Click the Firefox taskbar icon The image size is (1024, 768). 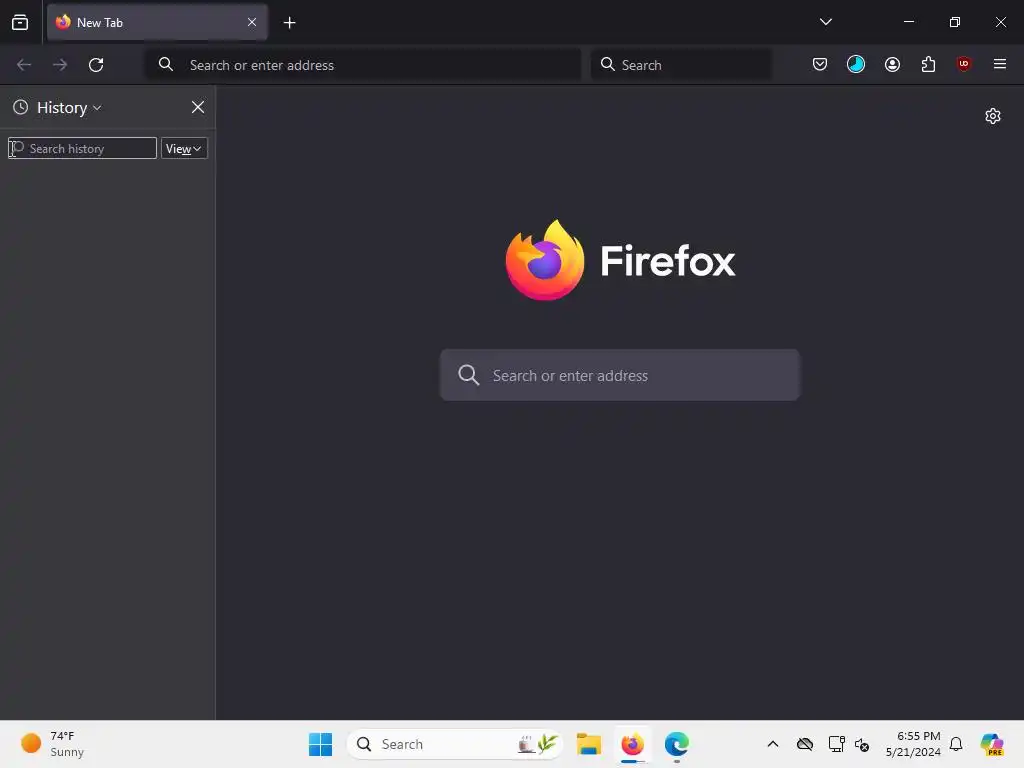pyautogui.click(x=632, y=744)
